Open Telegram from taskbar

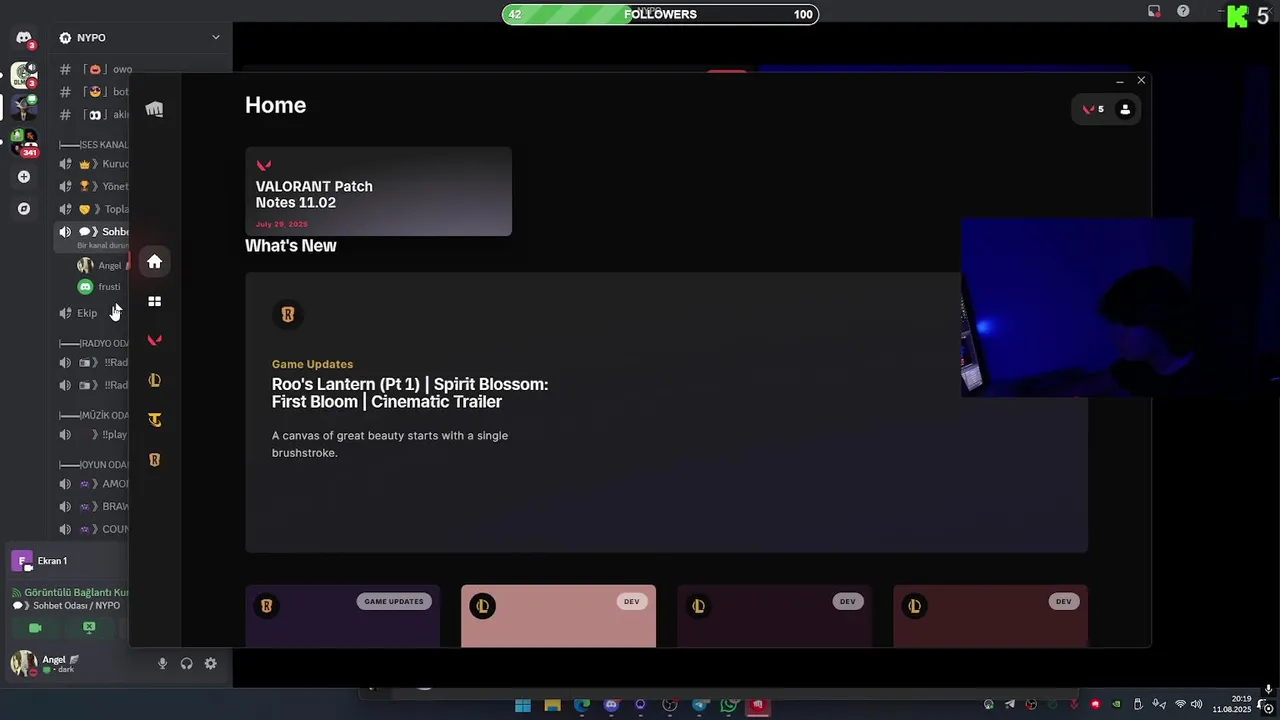tap(700, 706)
